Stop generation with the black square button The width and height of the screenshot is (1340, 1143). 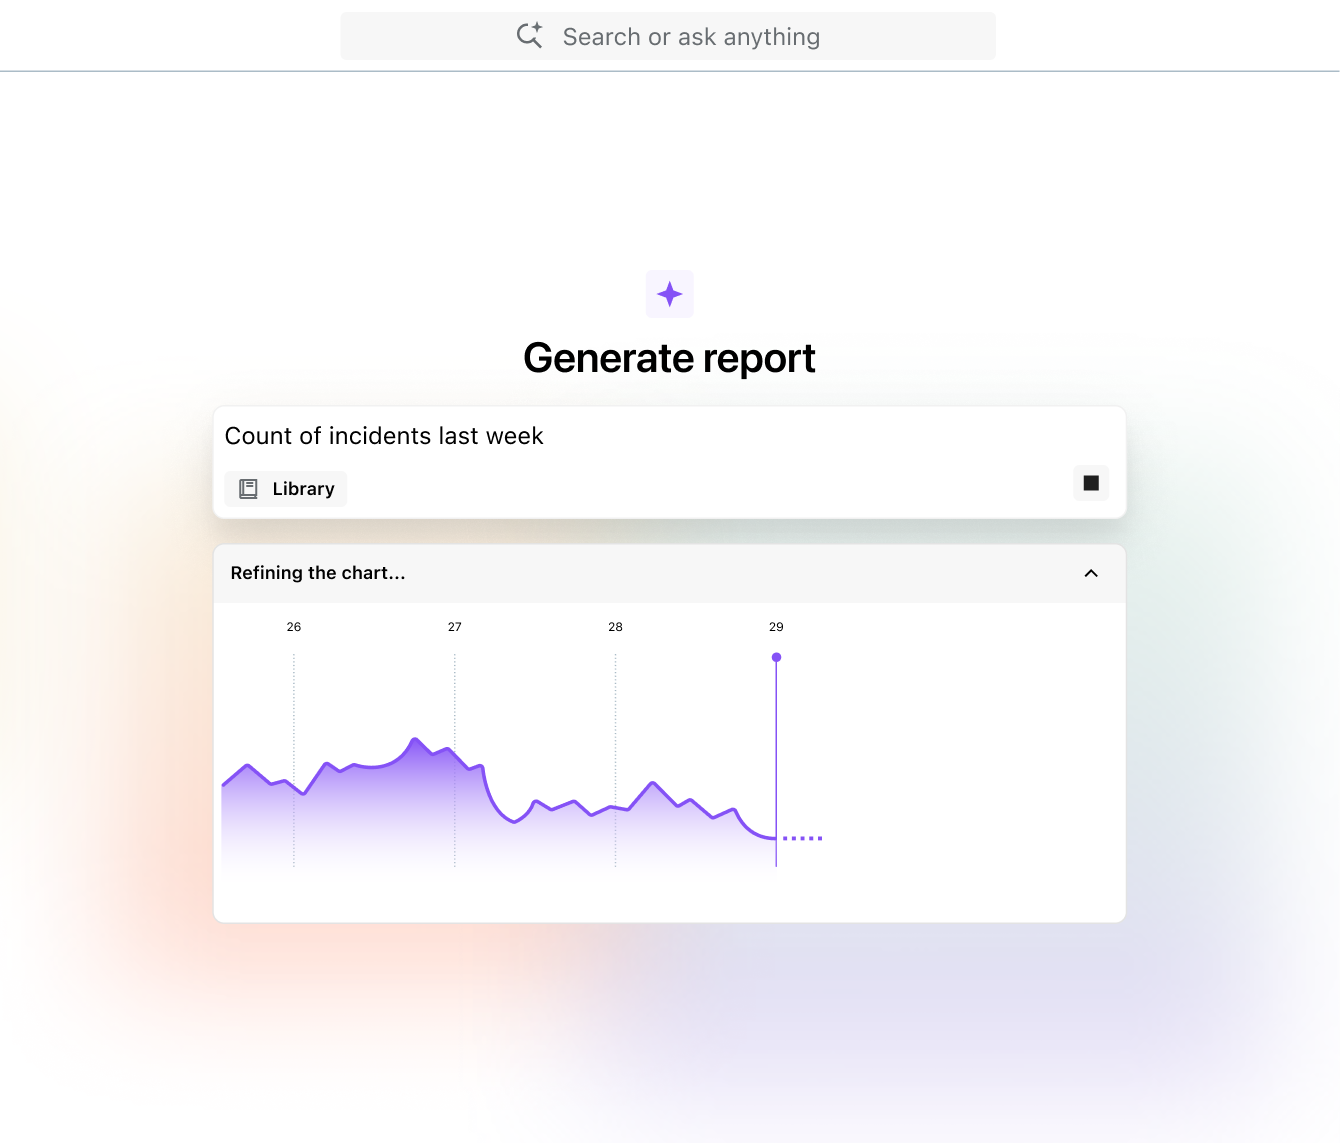(1091, 483)
